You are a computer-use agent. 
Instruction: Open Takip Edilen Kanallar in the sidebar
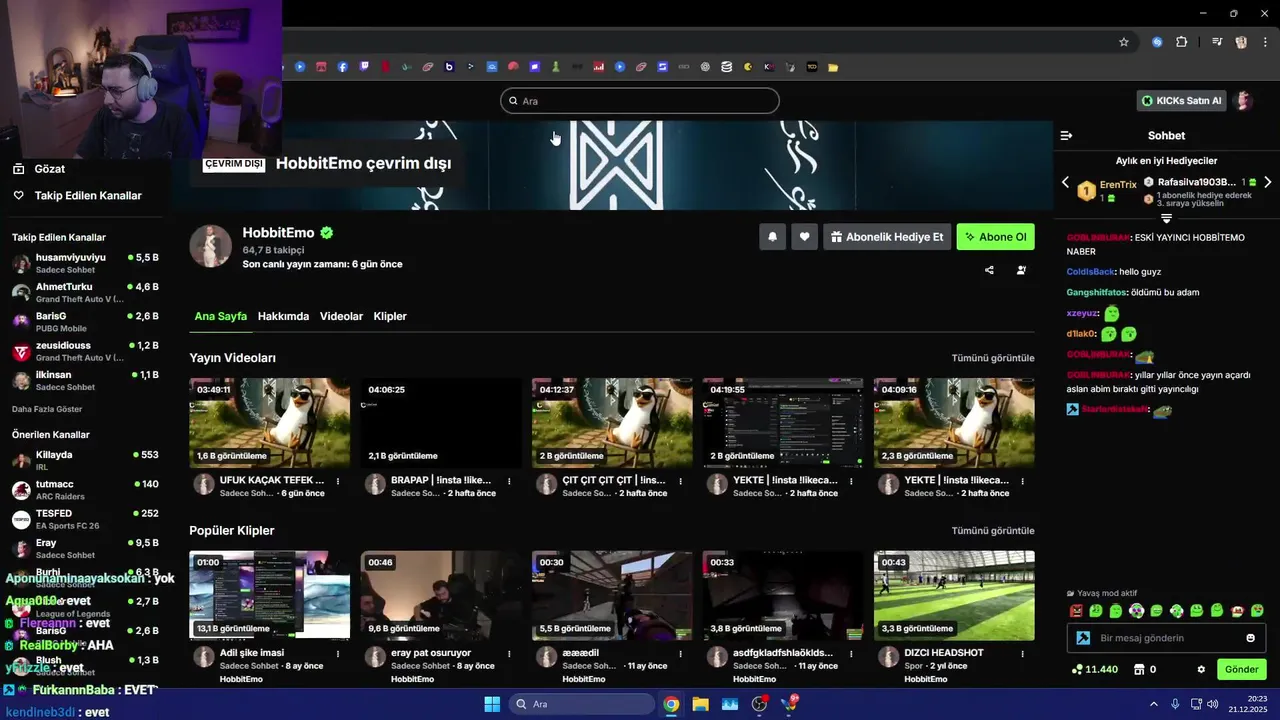tap(77, 196)
